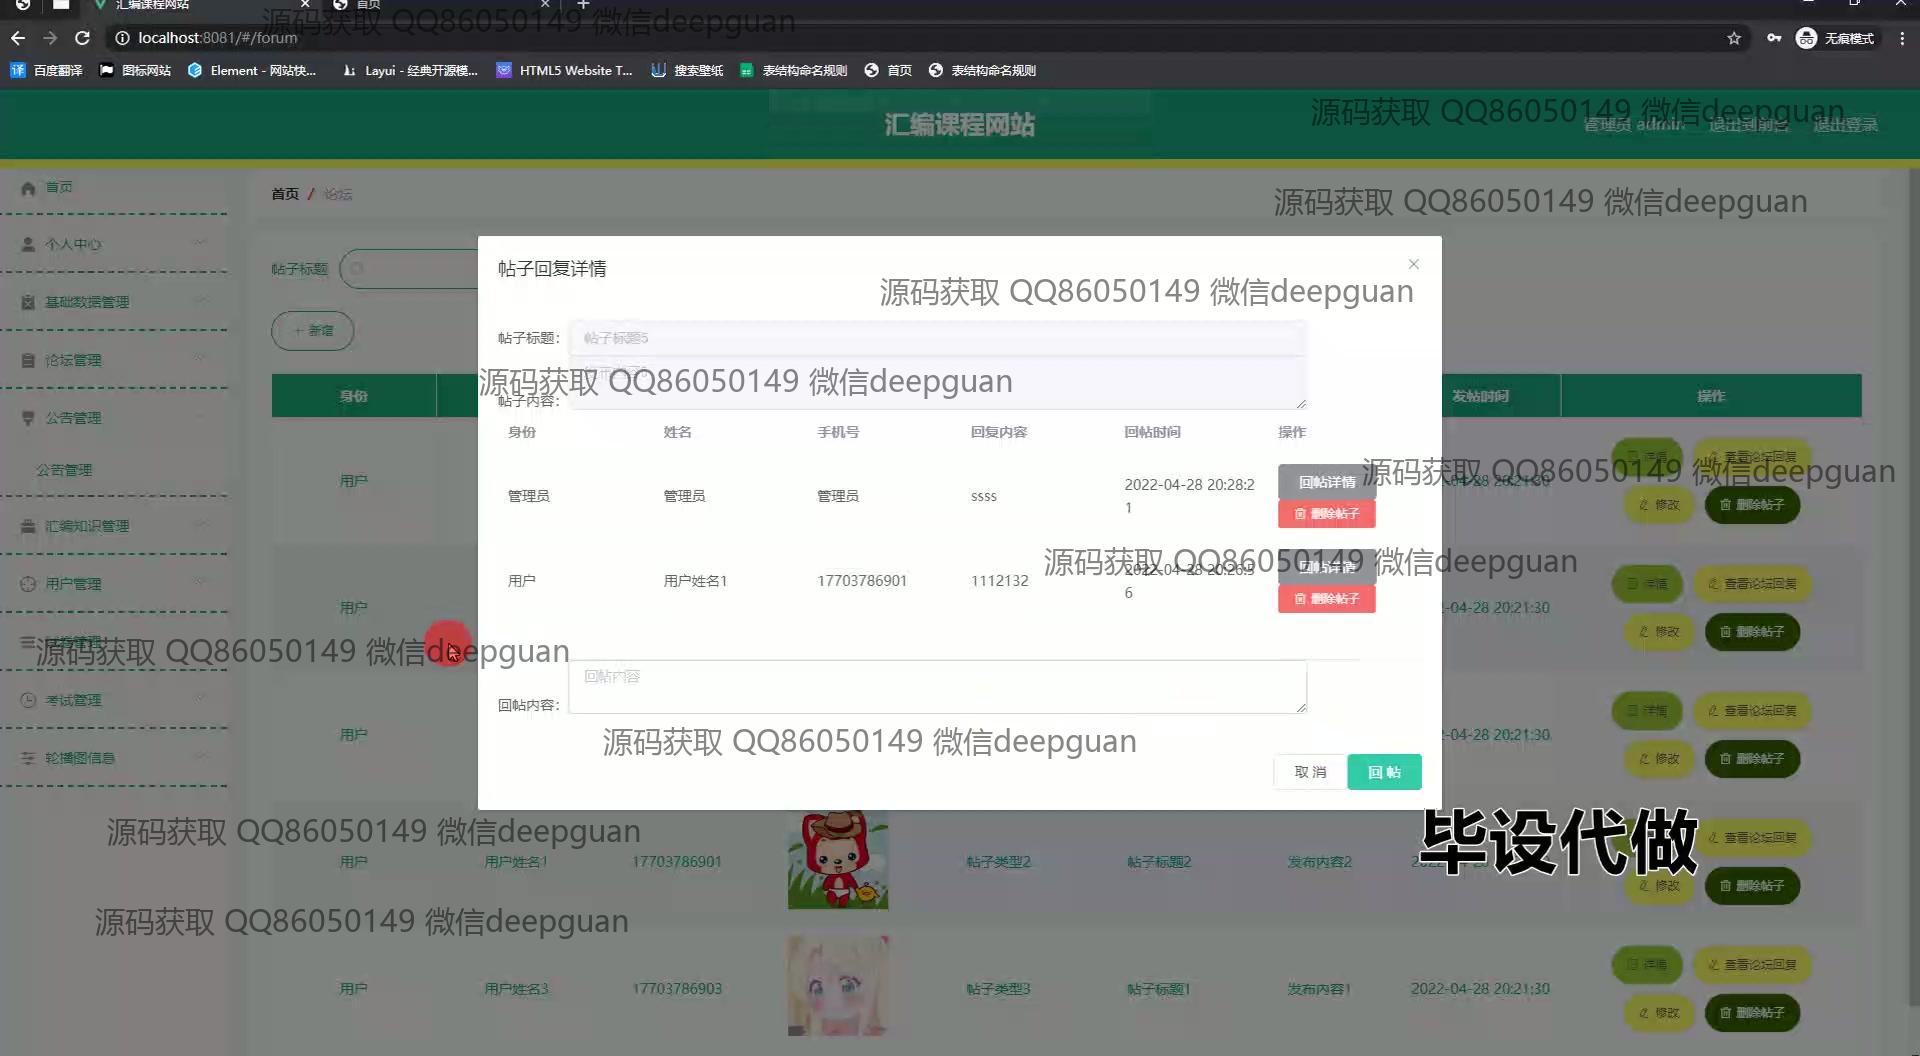This screenshot has height=1056, width=1920.
Task: Click the 详情 button in the 用户姓名3 row
Action: point(1647,965)
